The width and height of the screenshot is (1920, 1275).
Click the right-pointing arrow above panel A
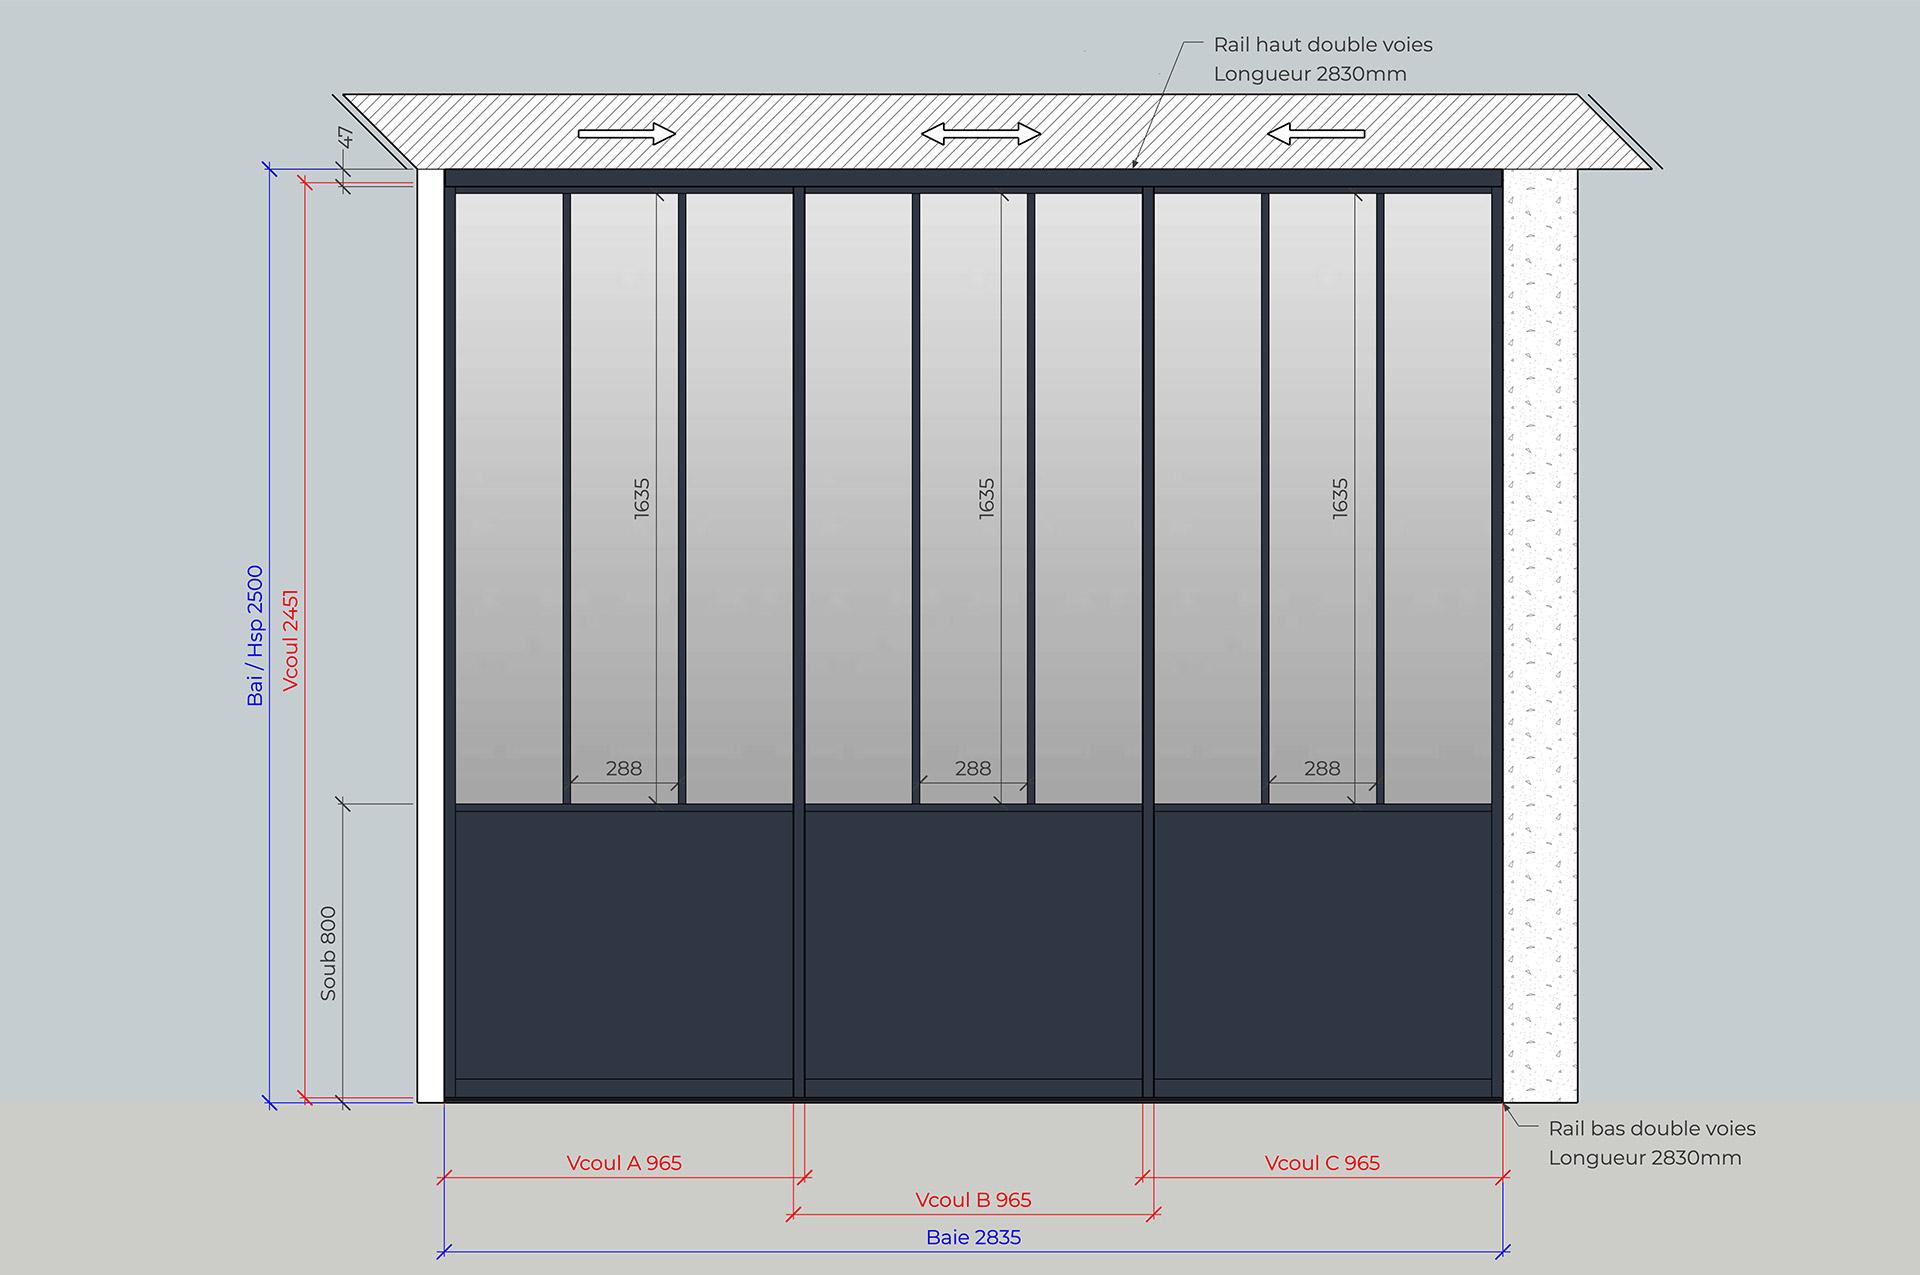pos(627,134)
